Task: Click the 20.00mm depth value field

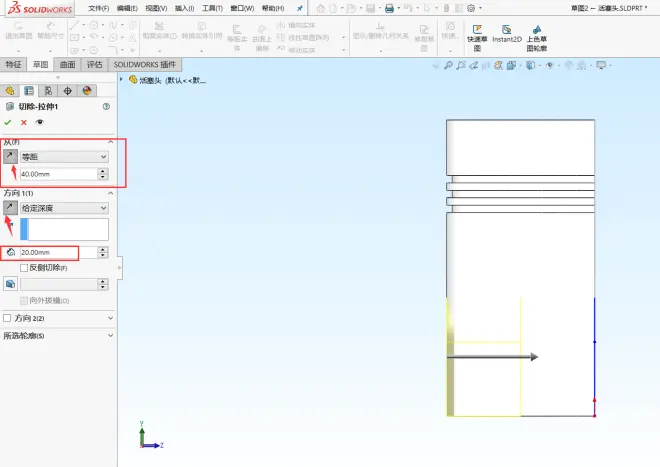Action: (59, 252)
